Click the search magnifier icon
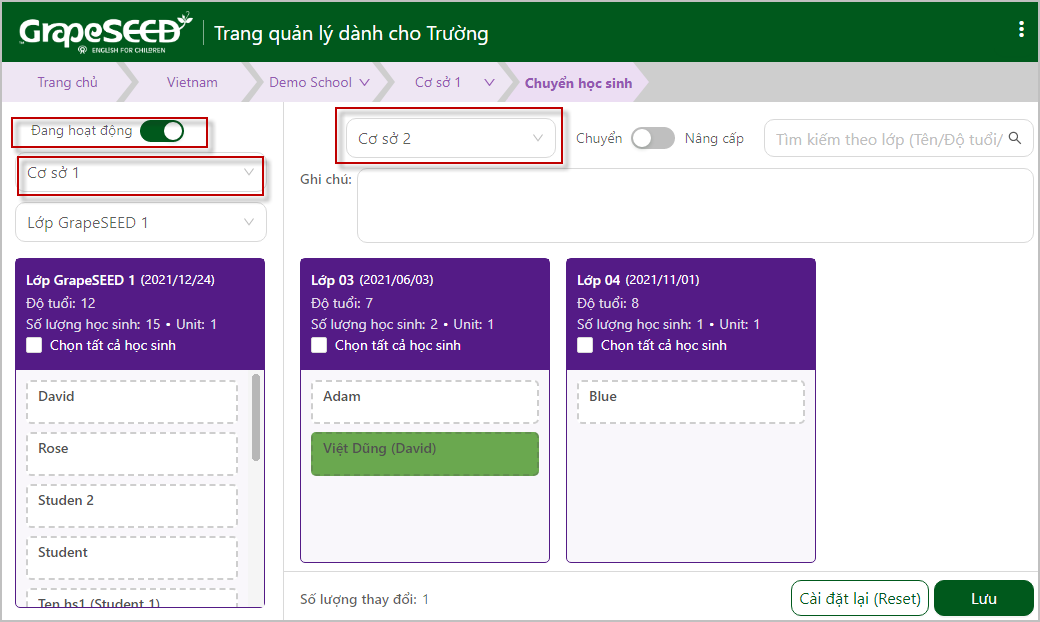Screen dimensions: 1040x622 coord(1015,138)
